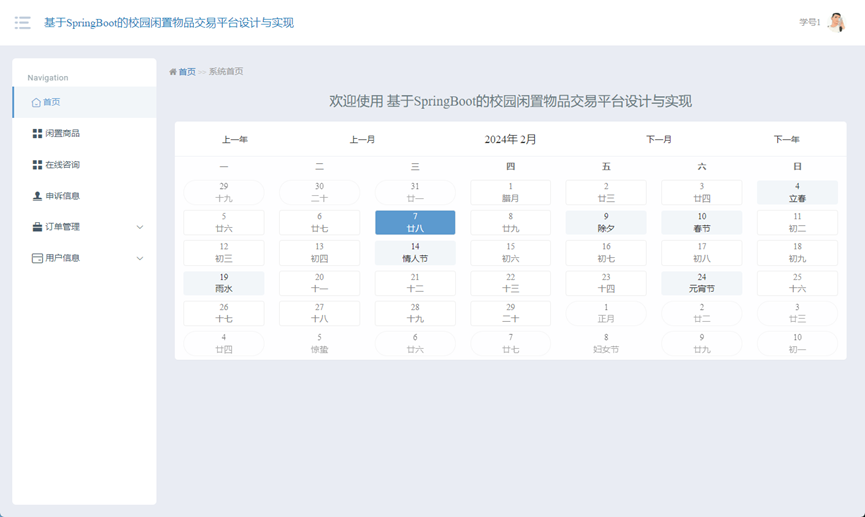Select February 29 二十
This screenshot has width=865, height=517.
[x=510, y=313]
